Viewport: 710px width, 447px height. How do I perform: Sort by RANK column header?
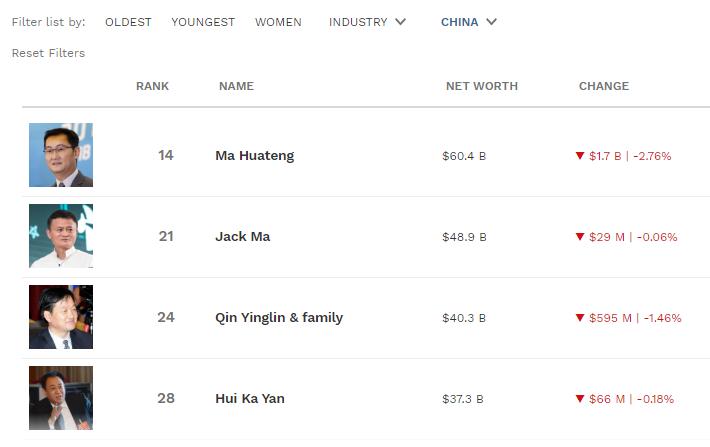[x=152, y=86]
